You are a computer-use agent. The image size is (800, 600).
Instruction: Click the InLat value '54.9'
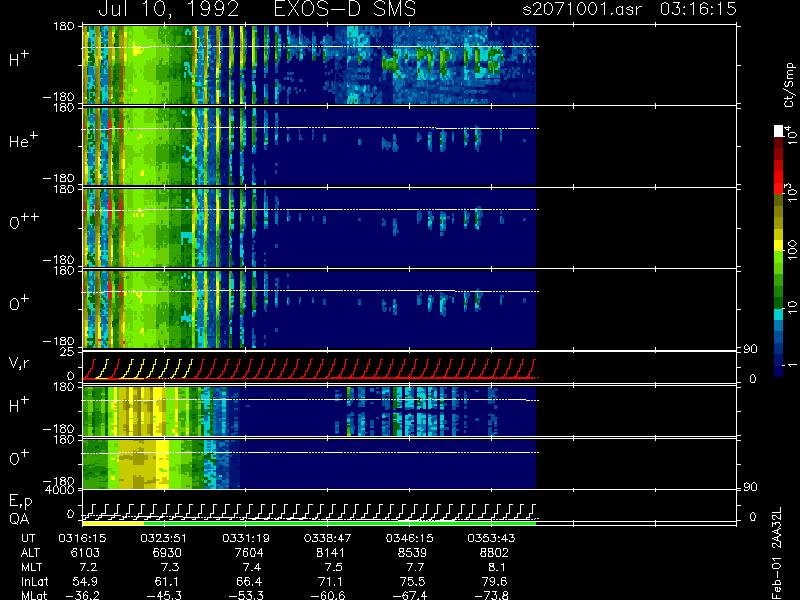(x=85, y=582)
